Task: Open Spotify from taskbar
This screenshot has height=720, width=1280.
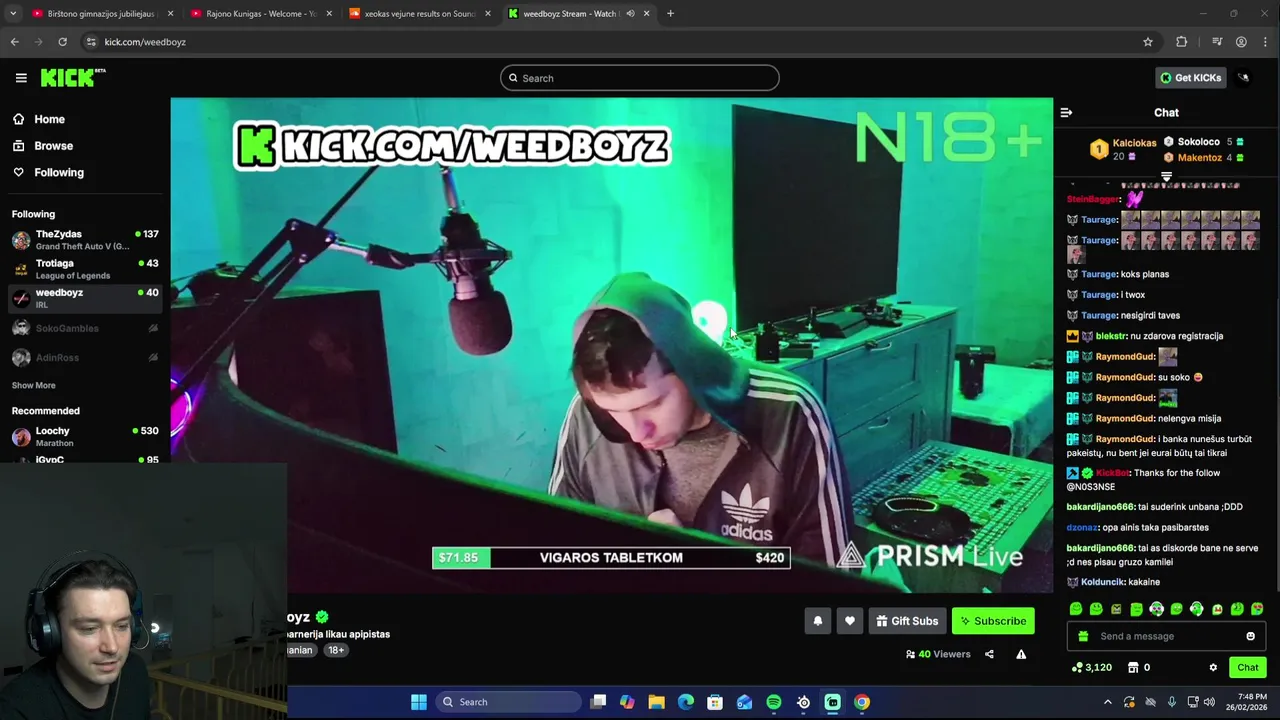Action: tap(774, 702)
